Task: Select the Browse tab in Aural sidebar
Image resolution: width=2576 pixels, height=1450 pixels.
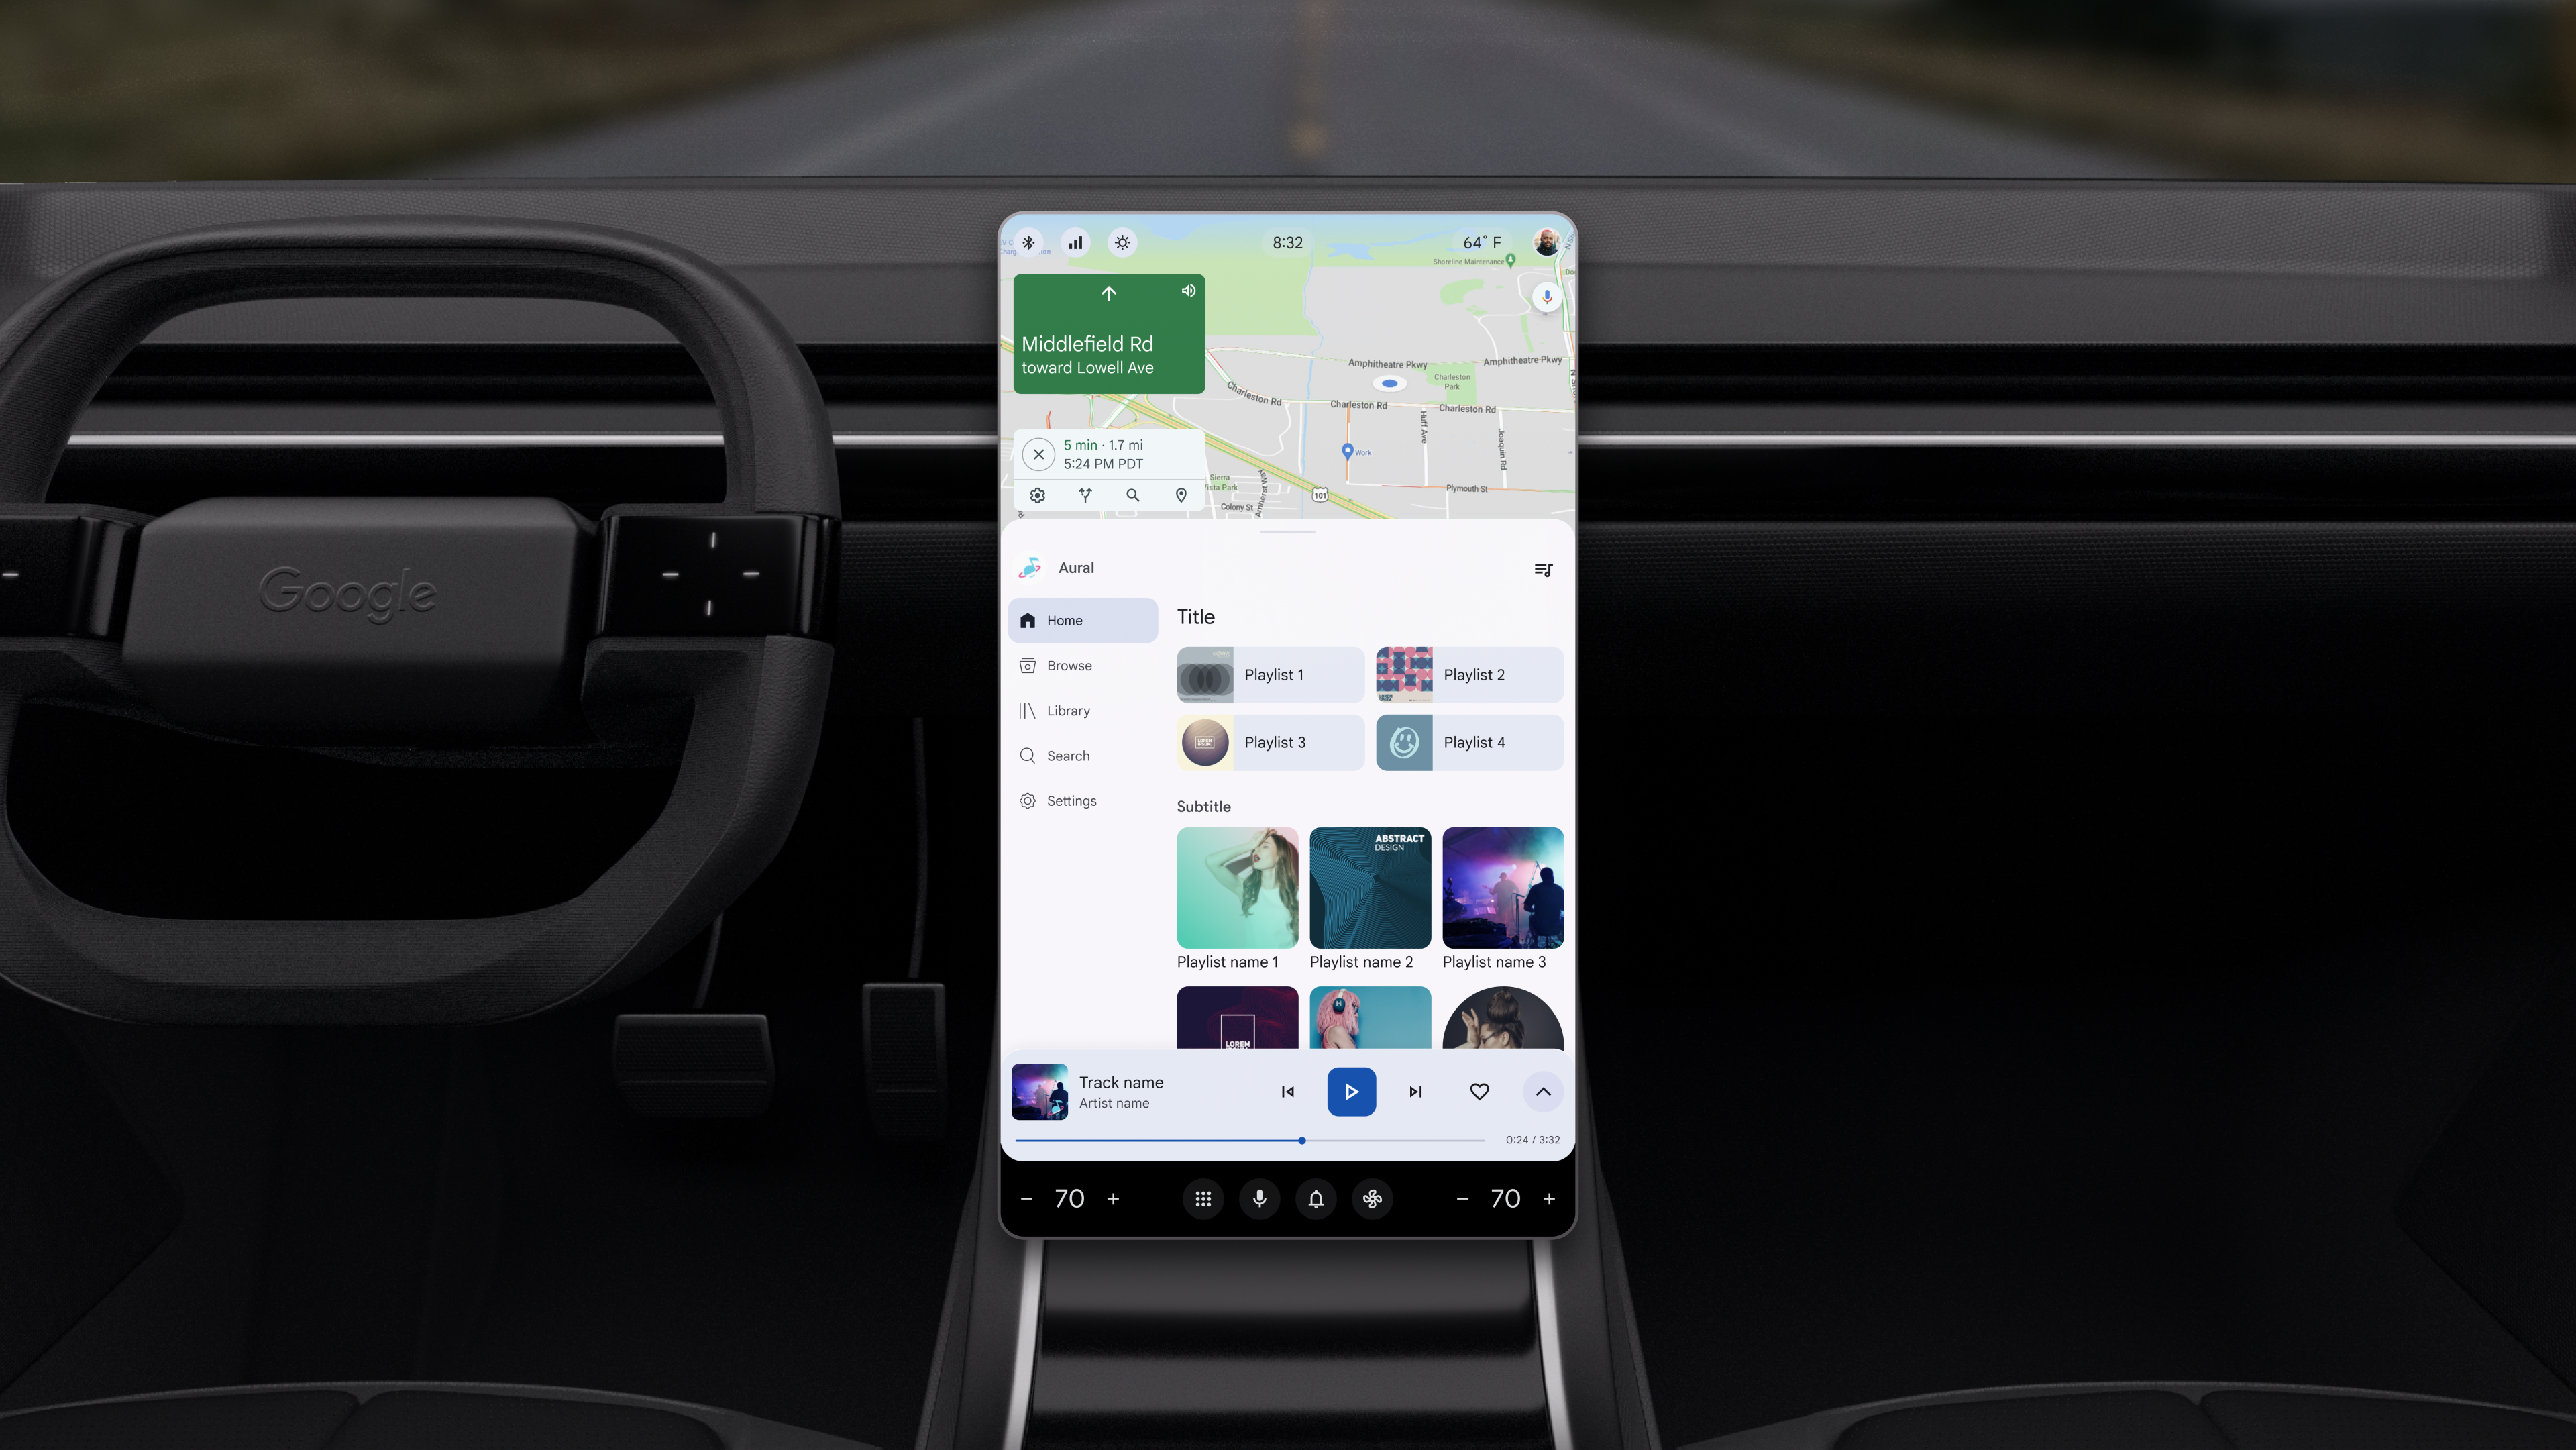Action: (1069, 664)
